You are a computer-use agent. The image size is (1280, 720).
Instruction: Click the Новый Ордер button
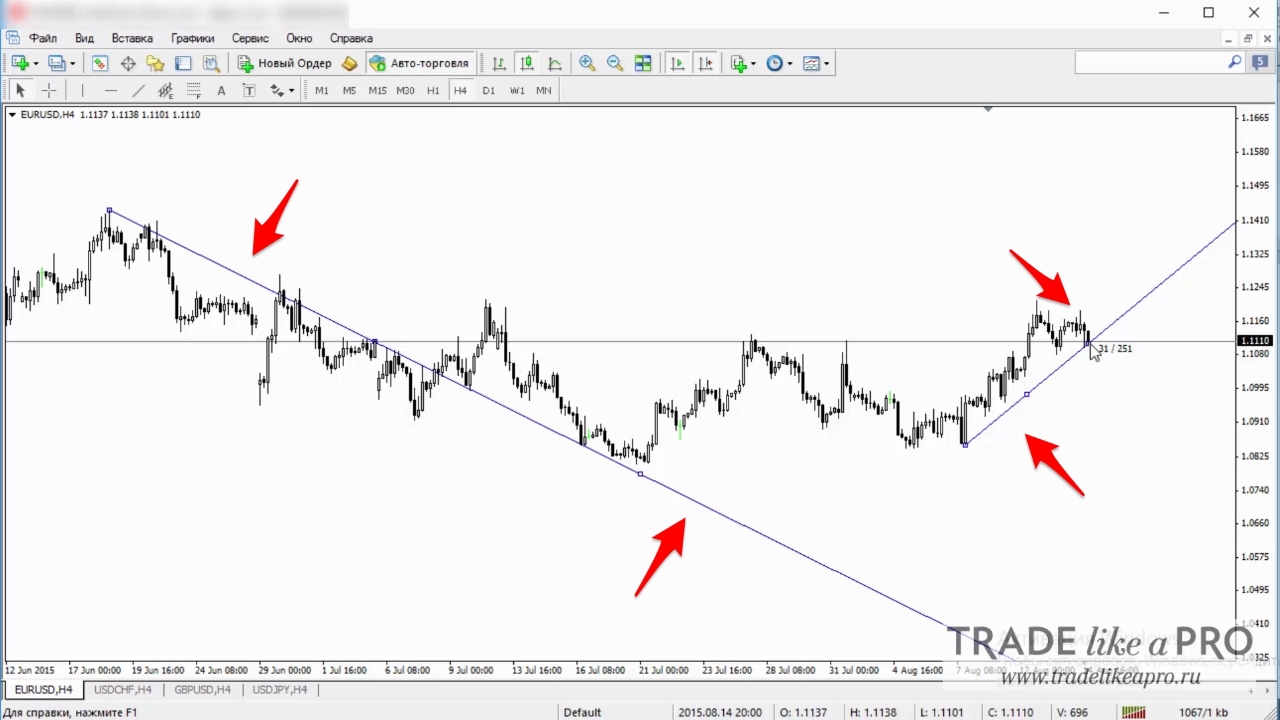click(284, 63)
